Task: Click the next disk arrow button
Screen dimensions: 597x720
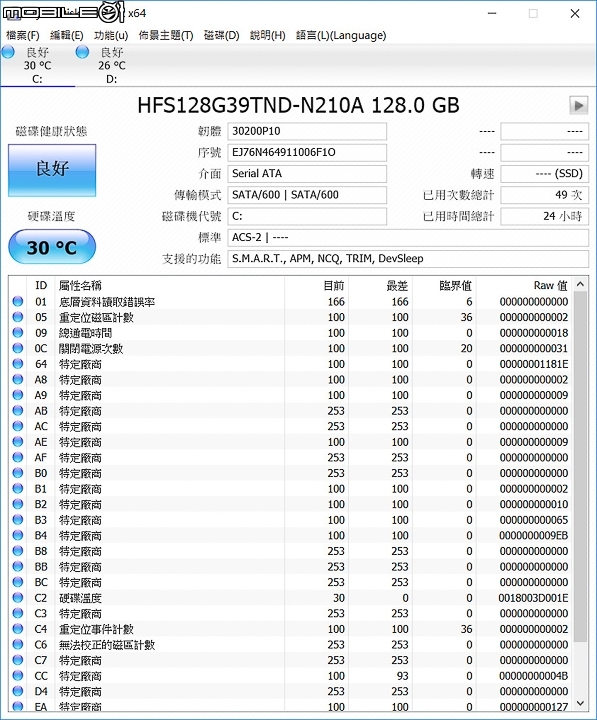Action: coord(579,105)
